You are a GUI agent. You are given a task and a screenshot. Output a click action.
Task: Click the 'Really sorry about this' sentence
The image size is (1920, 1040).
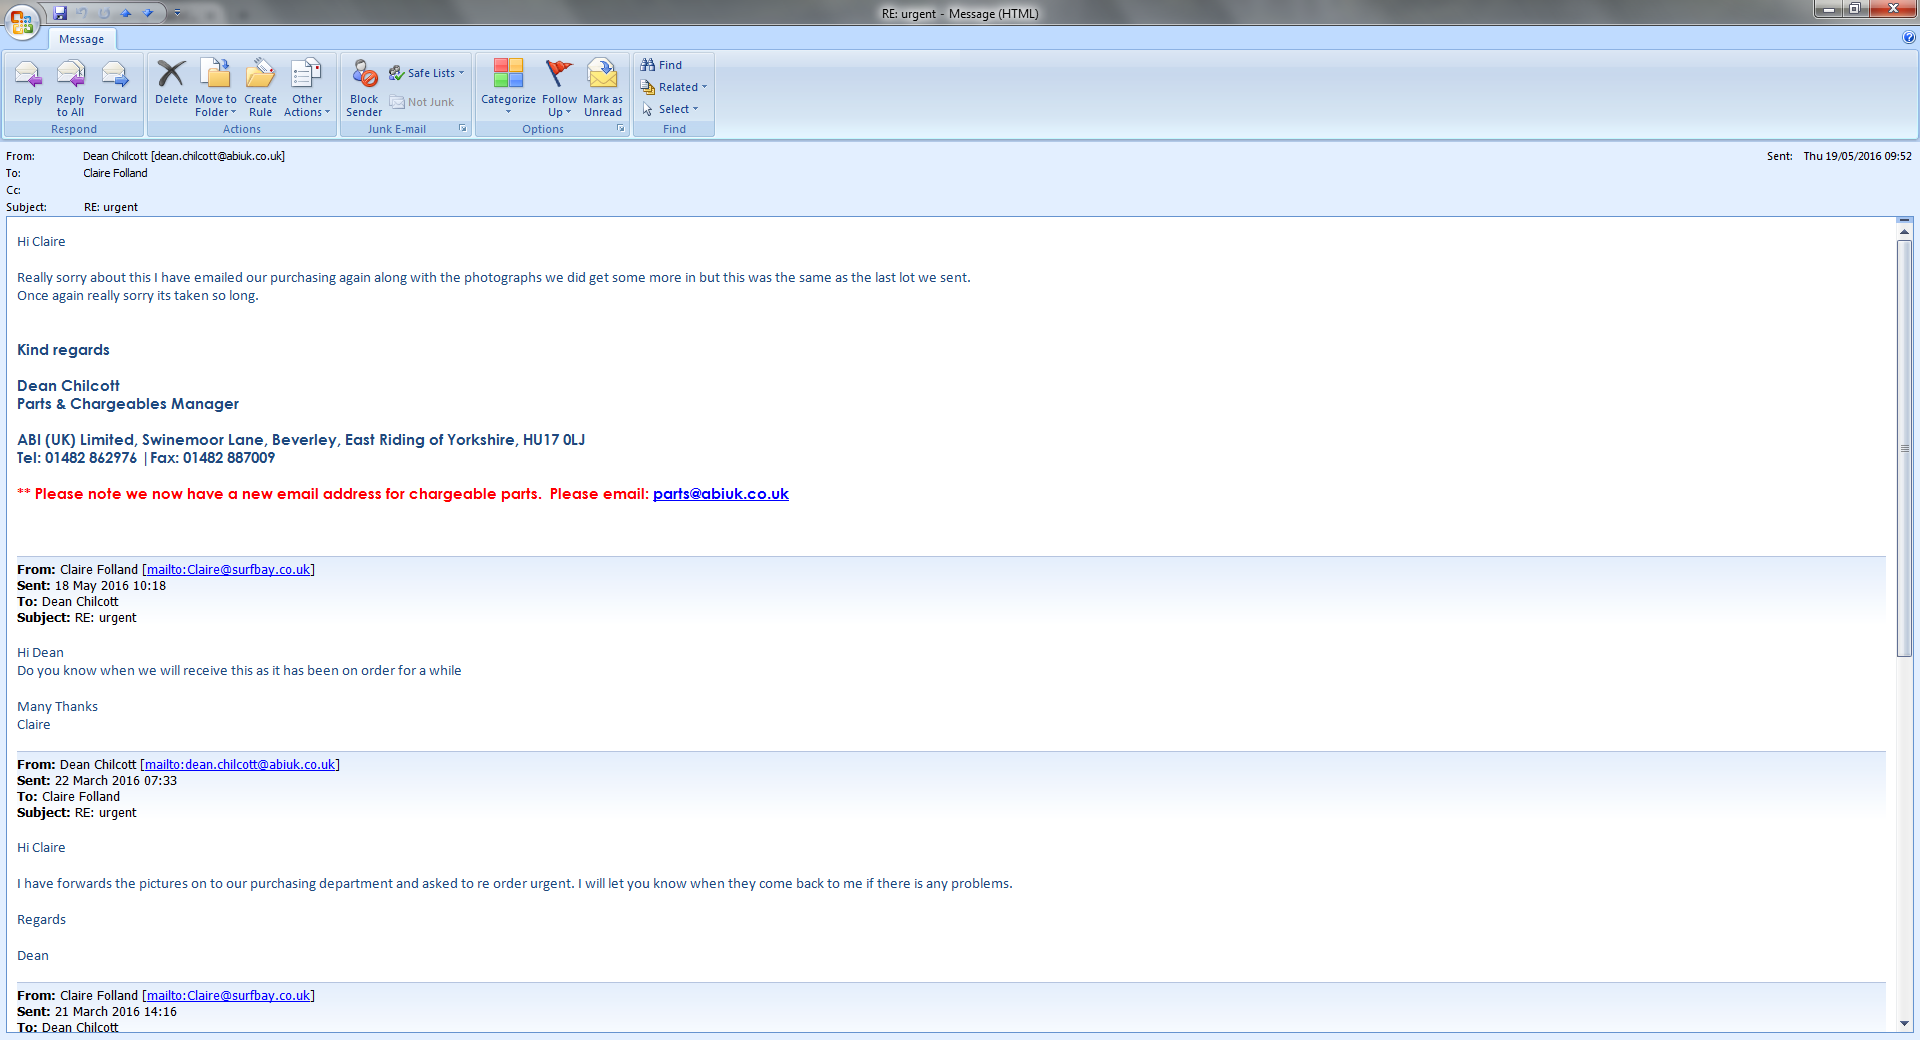494,278
